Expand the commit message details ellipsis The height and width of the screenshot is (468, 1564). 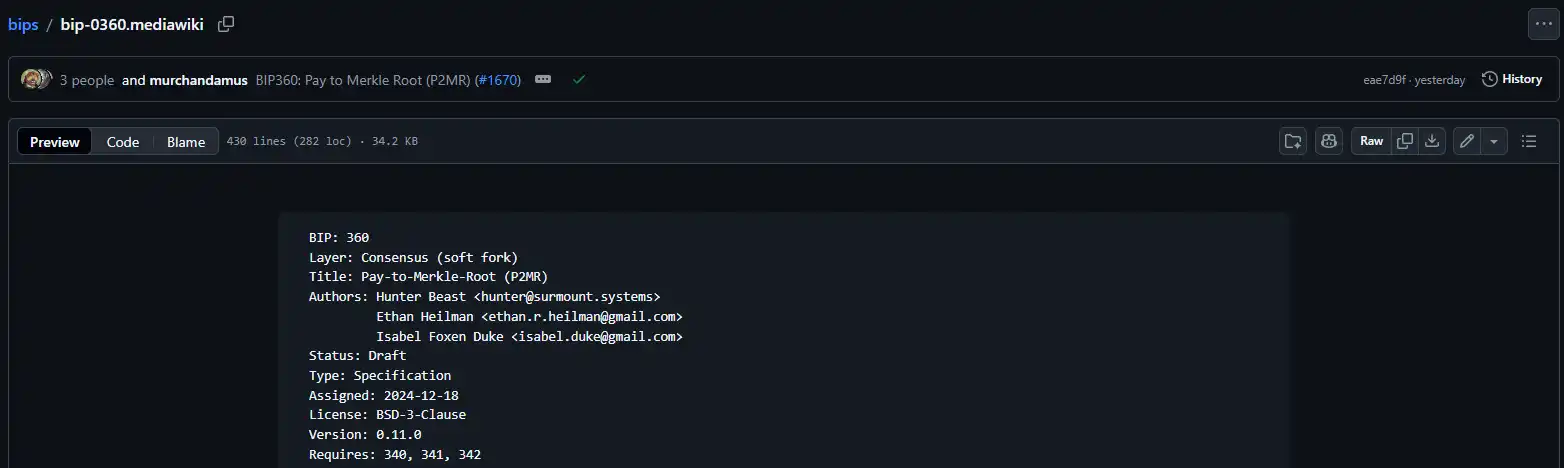pos(543,79)
